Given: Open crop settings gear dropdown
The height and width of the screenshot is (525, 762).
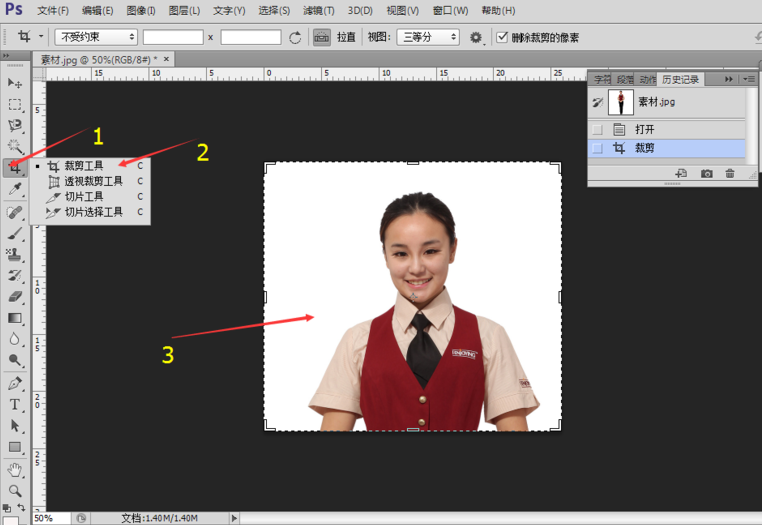Looking at the screenshot, I should (x=478, y=37).
